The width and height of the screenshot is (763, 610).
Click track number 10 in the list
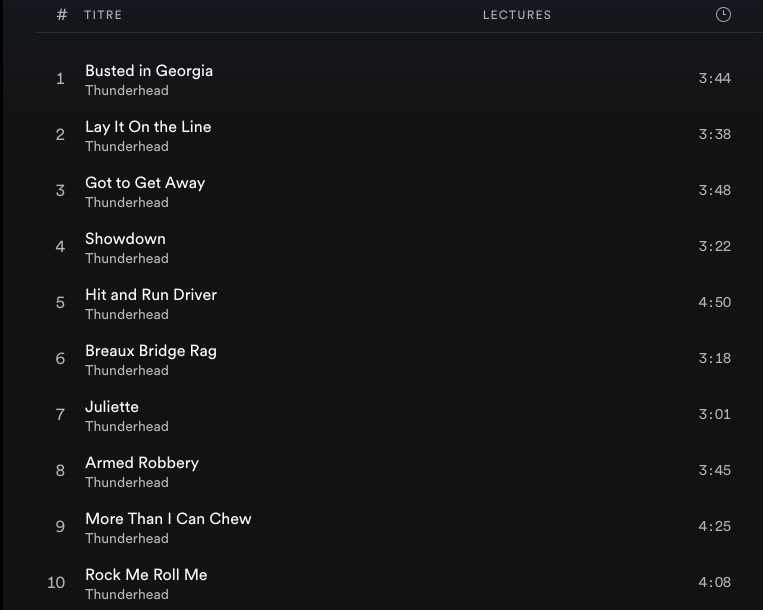tap(56, 582)
